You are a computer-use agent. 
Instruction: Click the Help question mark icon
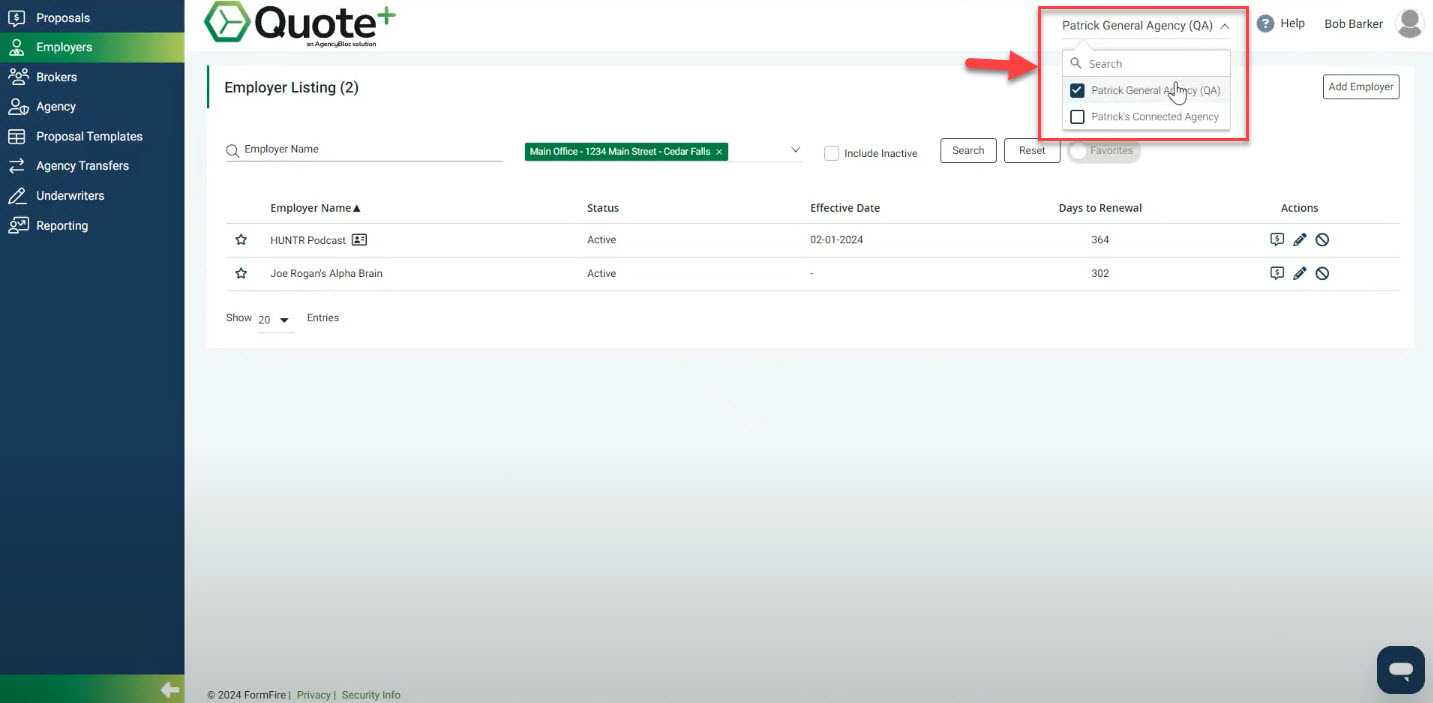click(x=1265, y=24)
